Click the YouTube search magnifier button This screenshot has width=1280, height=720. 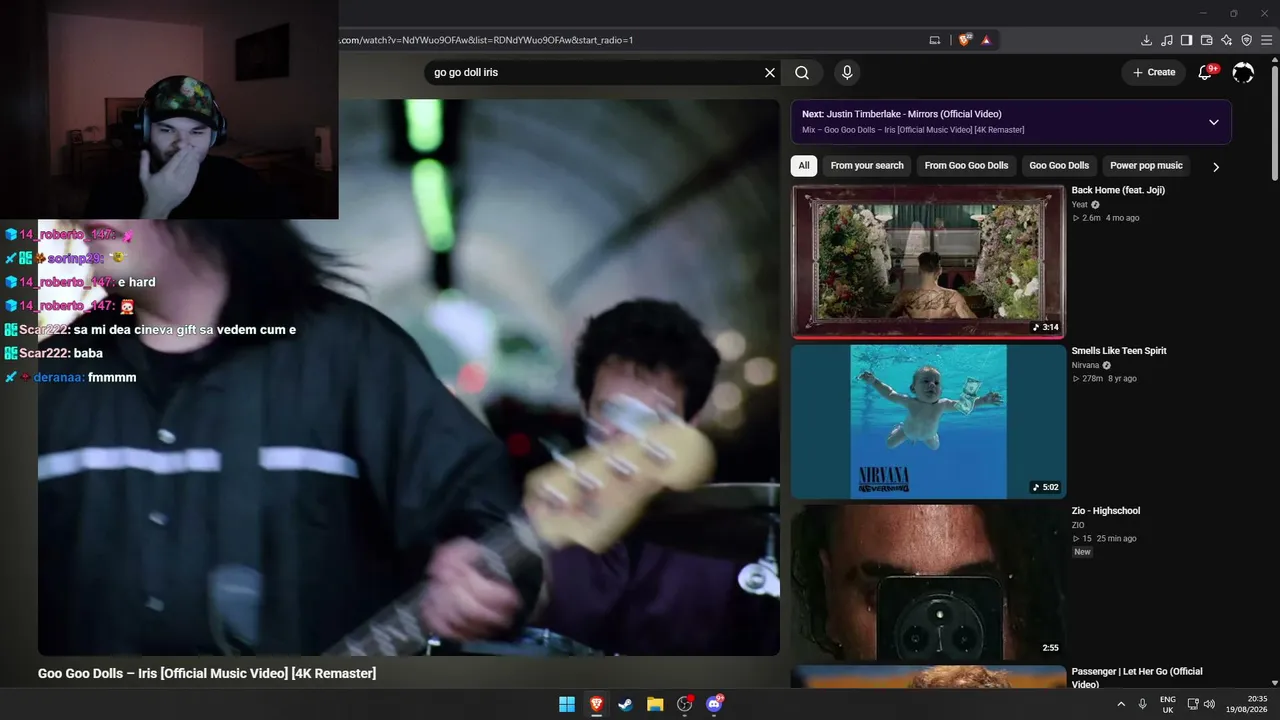(802, 73)
